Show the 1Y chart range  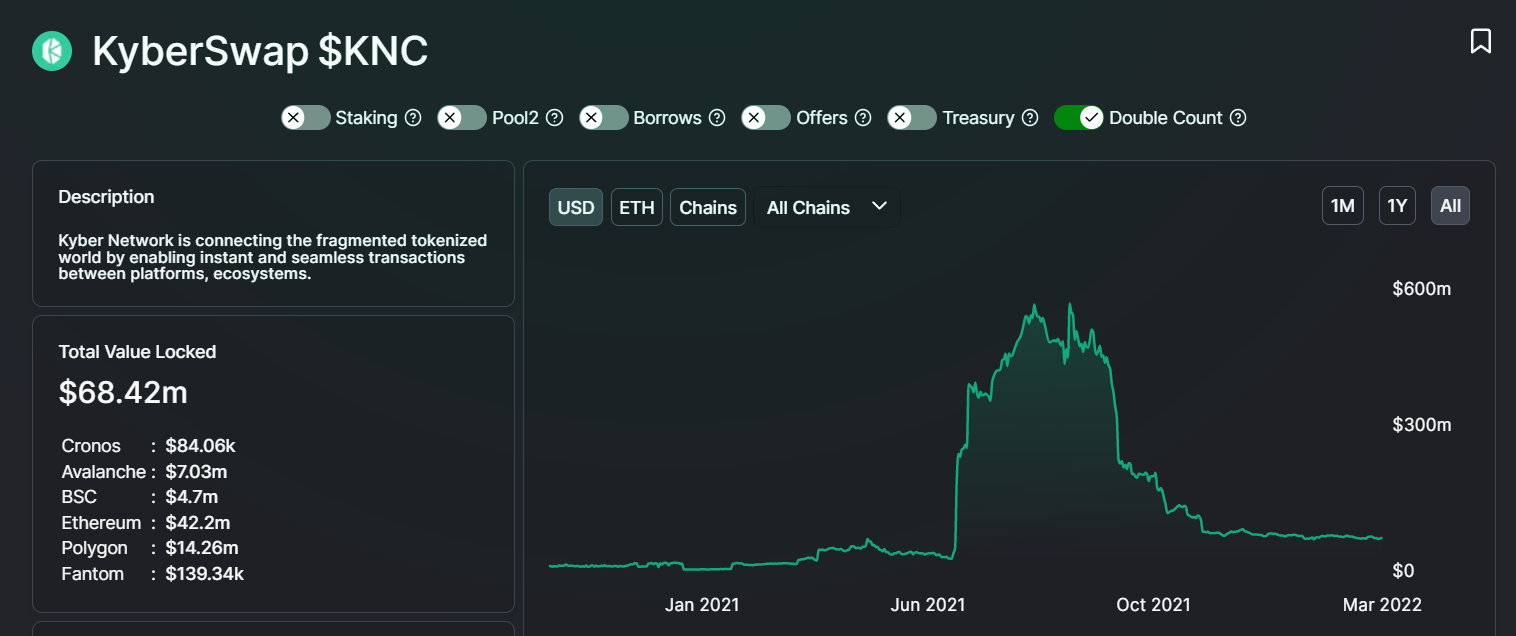(1397, 206)
